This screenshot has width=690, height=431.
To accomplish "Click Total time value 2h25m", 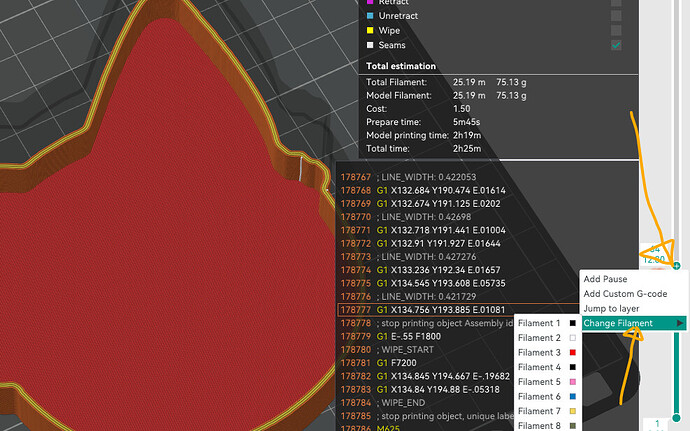I will pyautogui.click(x=467, y=148).
